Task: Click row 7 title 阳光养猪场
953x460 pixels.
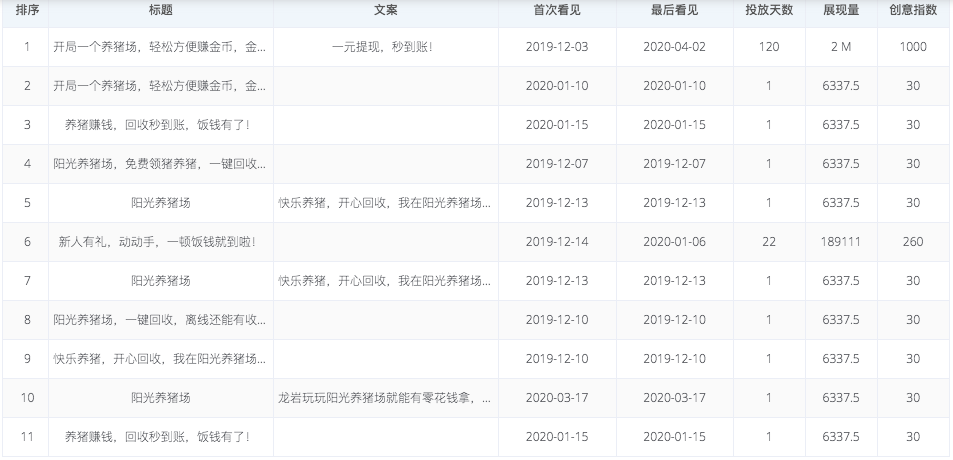Action: 160,280
